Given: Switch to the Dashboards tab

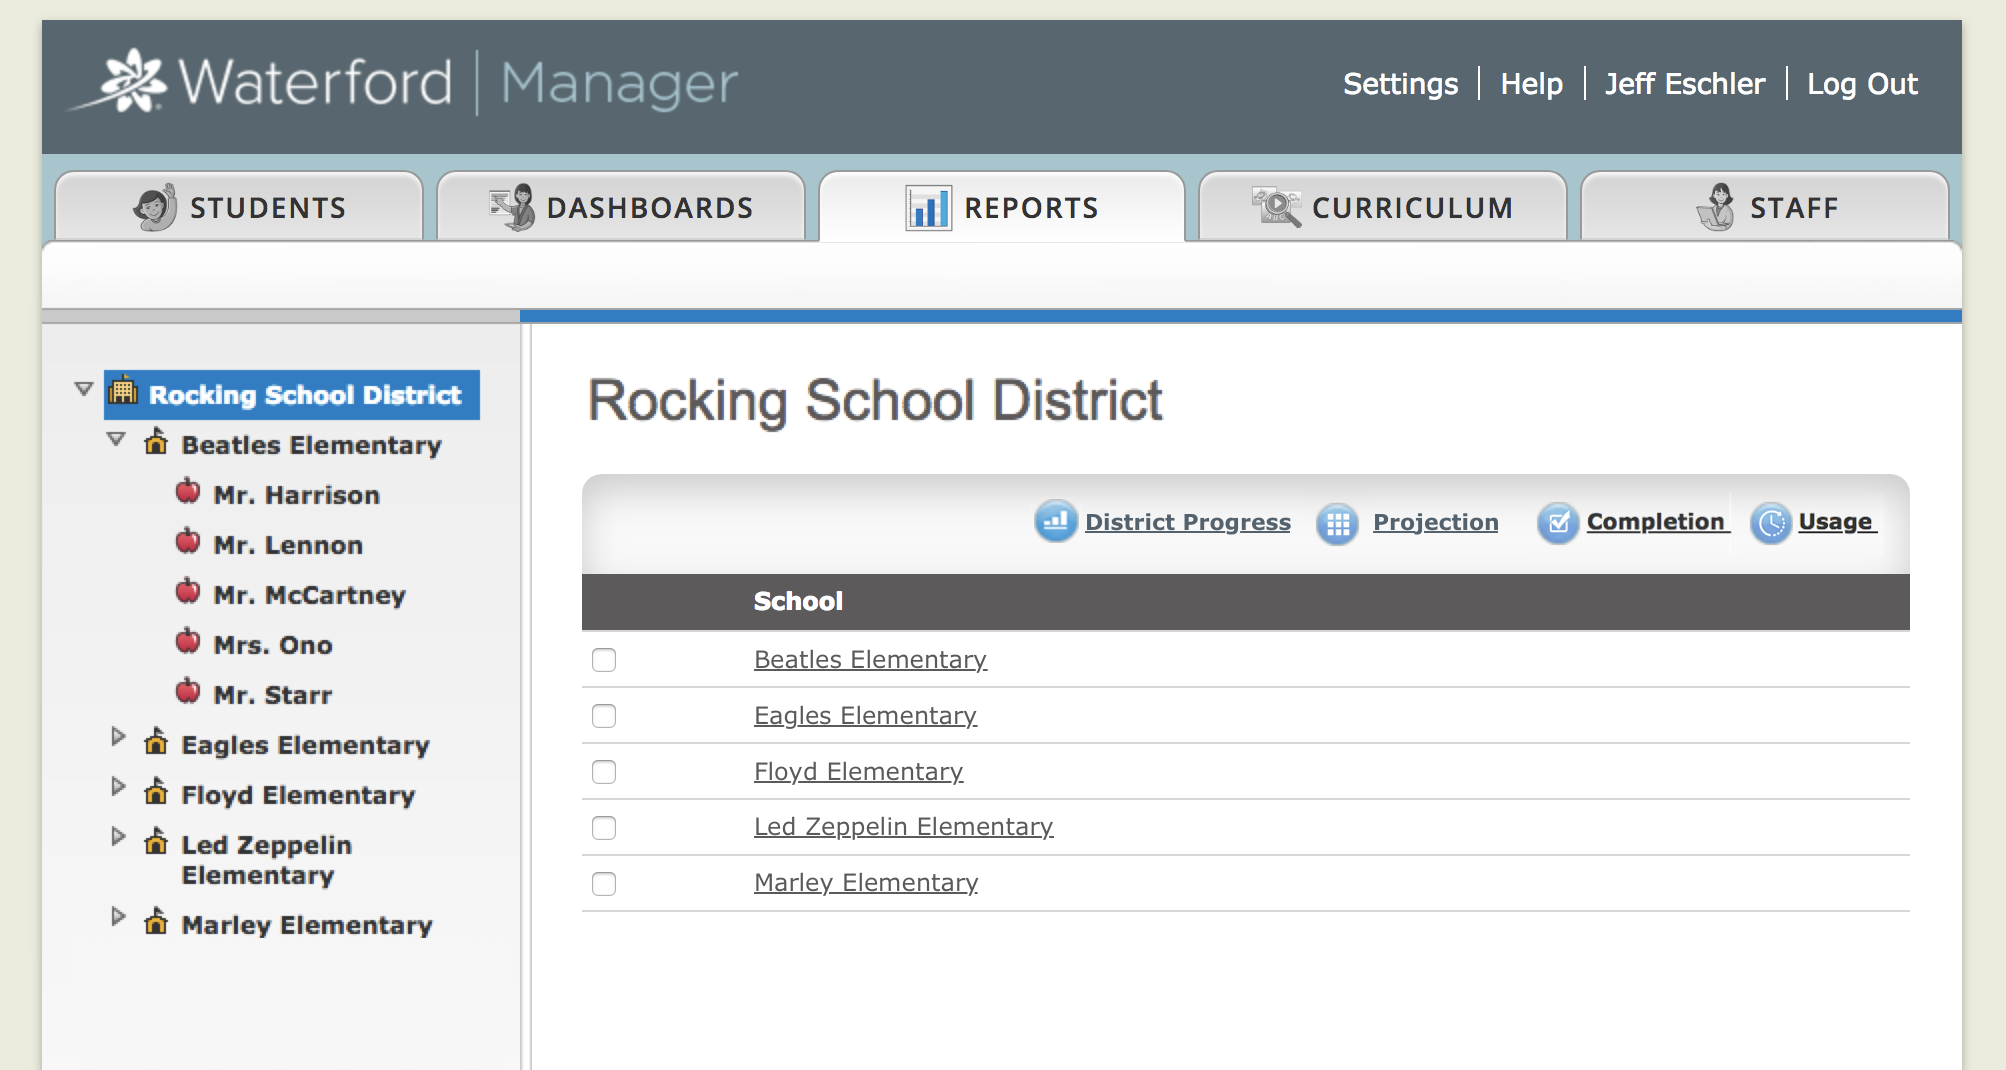Looking at the screenshot, I should click(621, 207).
